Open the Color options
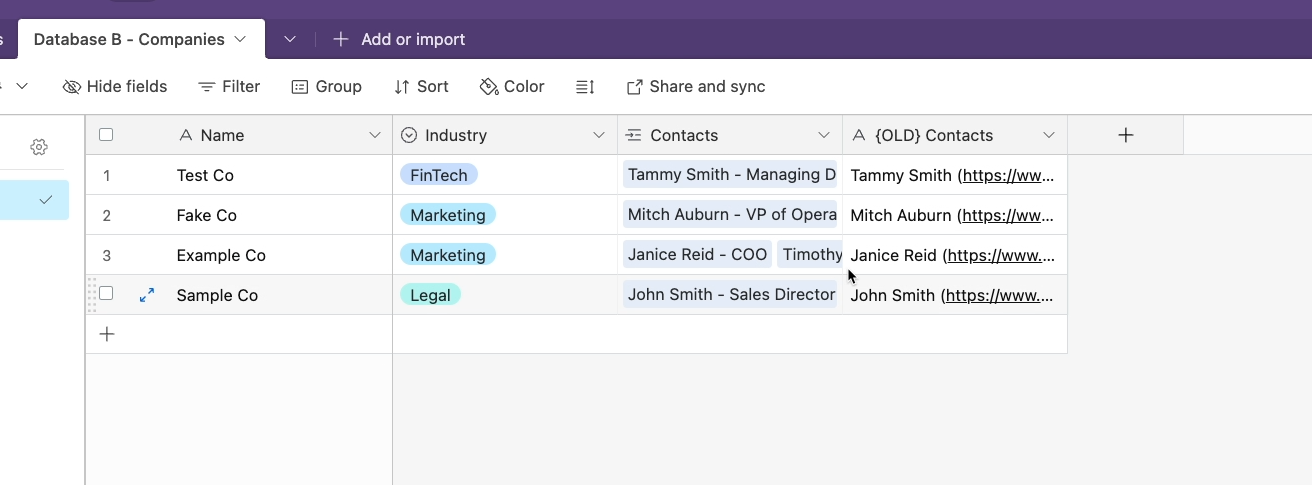This screenshot has height=485, width=1312. (x=512, y=87)
